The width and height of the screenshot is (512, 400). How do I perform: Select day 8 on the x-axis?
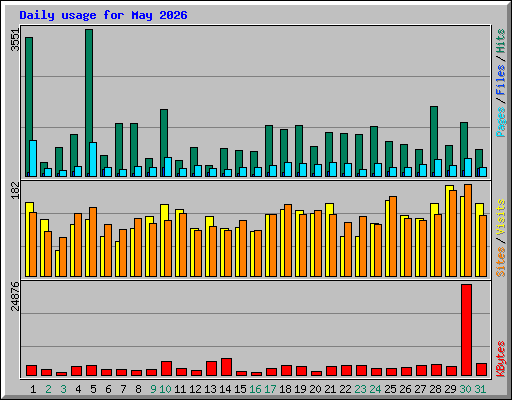coord(138,389)
